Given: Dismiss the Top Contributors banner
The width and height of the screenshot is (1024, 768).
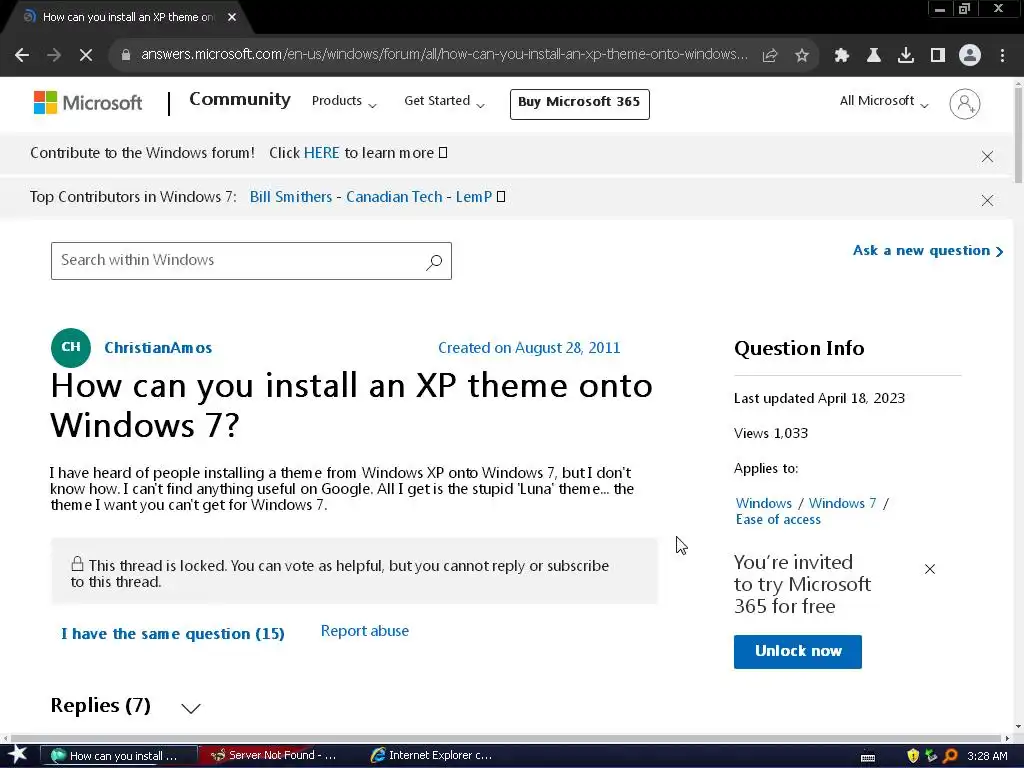Looking at the screenshot, I should (987, 200).
